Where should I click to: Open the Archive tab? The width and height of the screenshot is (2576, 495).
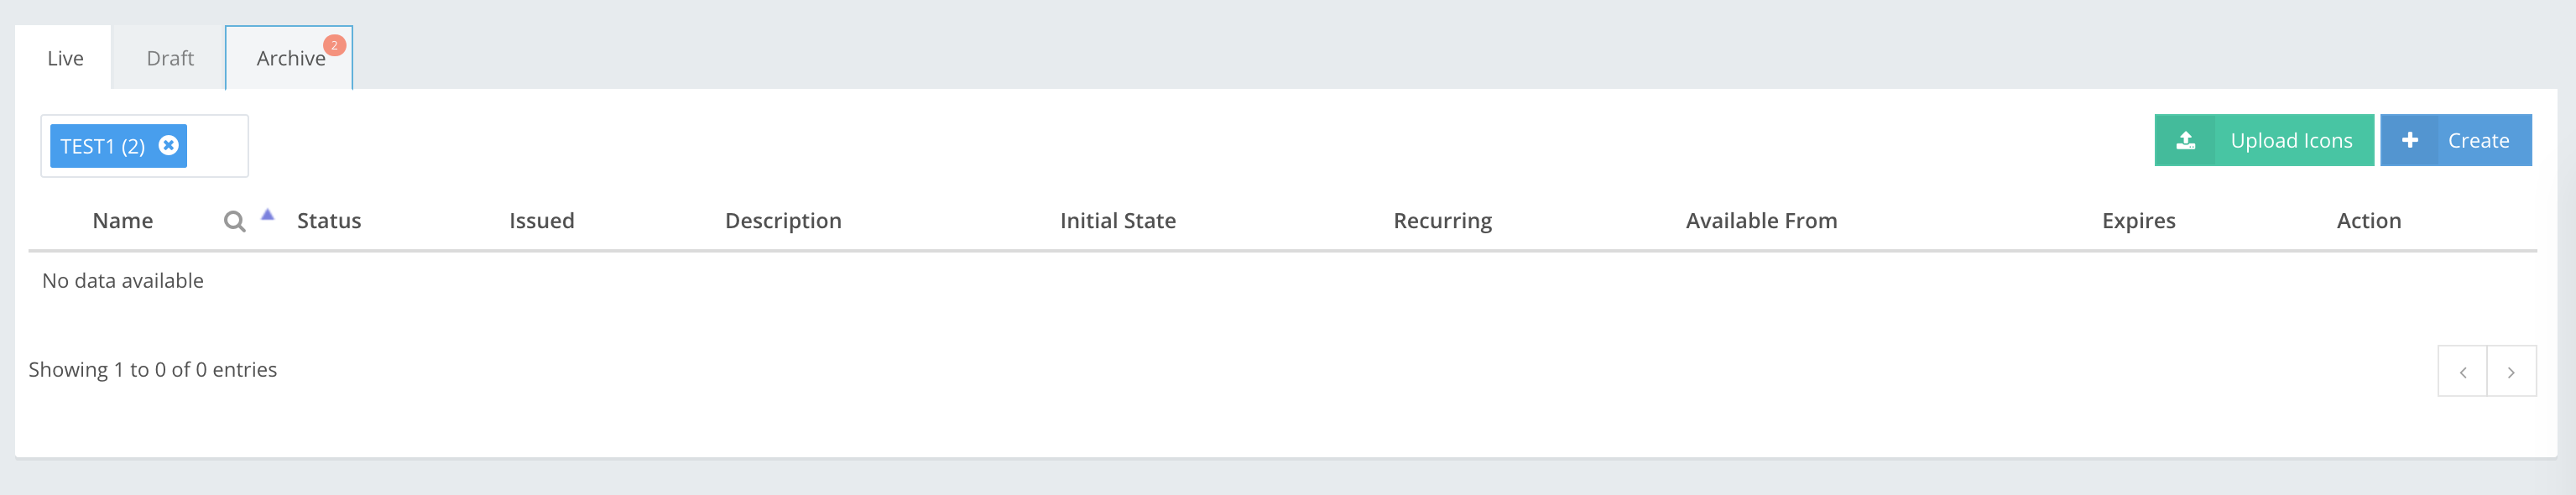tap(290, 59)
